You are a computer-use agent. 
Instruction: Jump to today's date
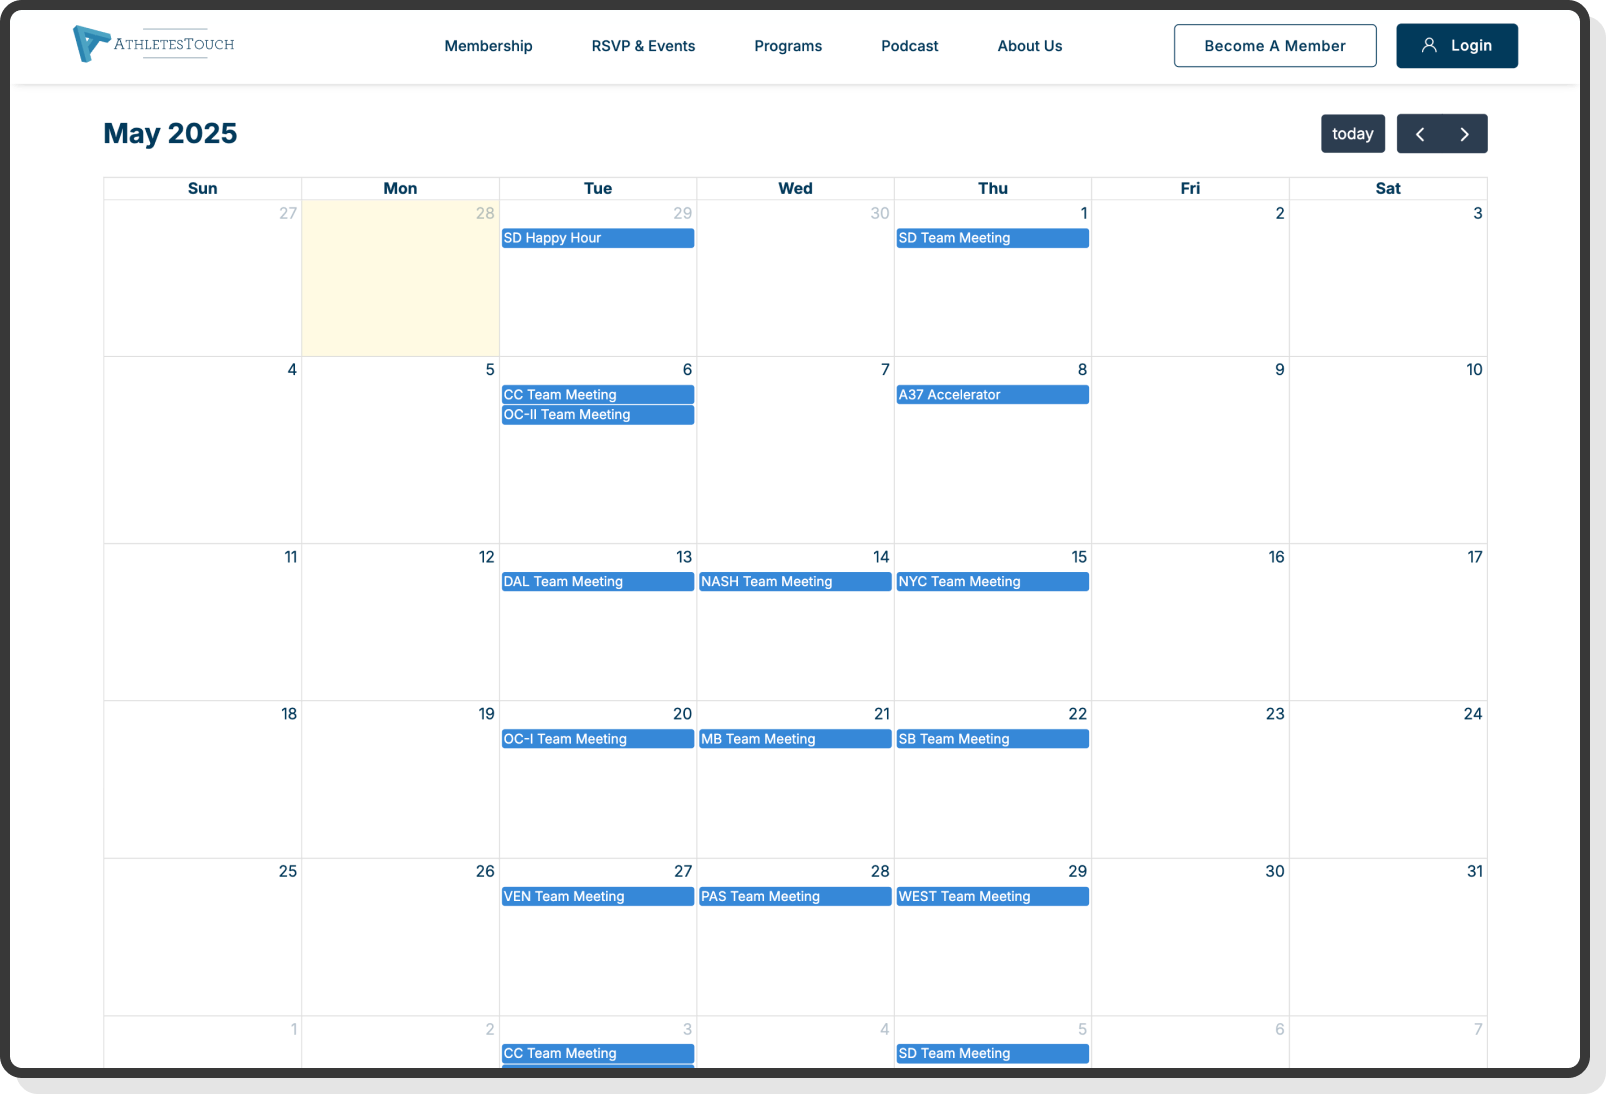(x=1352, y=134)
